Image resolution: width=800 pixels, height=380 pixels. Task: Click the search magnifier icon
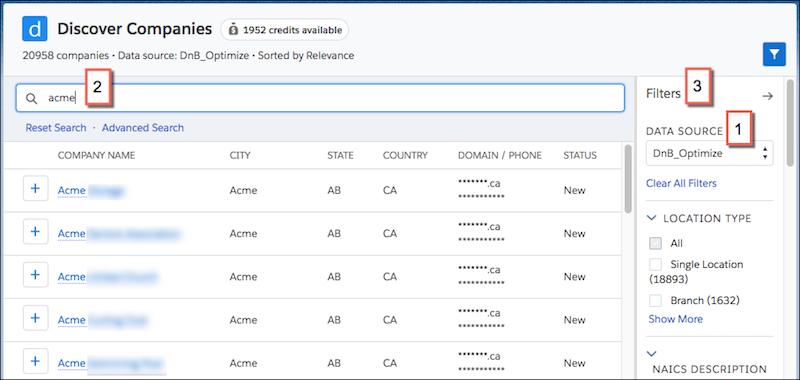pyautogui.click(x=32, y=98)
